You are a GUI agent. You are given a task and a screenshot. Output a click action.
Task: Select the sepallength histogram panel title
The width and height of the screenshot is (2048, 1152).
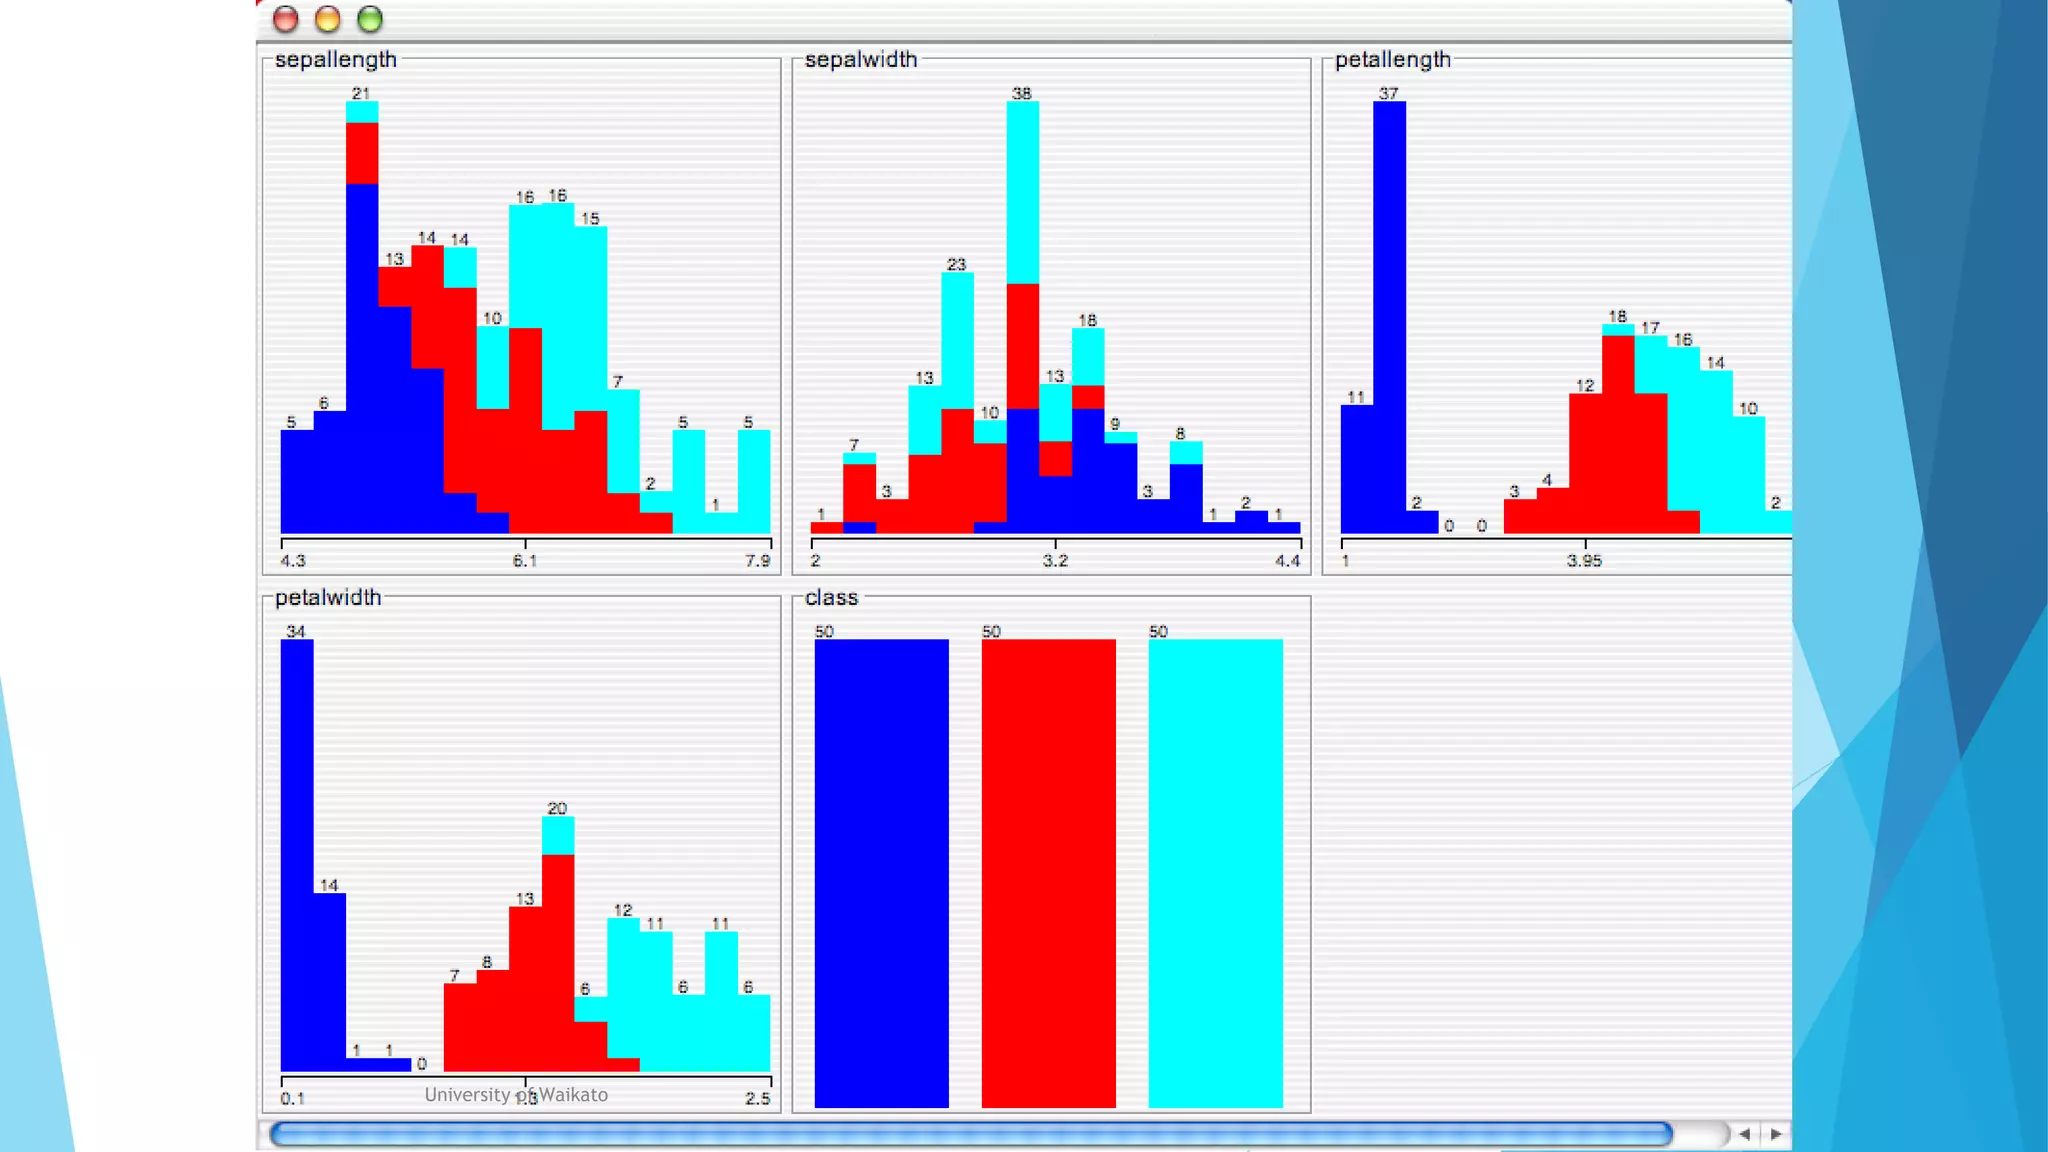pyautogui.click(x=336, y=60)
